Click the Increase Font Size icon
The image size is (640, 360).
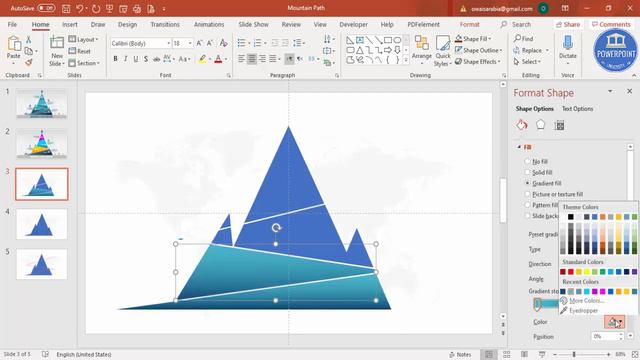(x=199, y=43)
